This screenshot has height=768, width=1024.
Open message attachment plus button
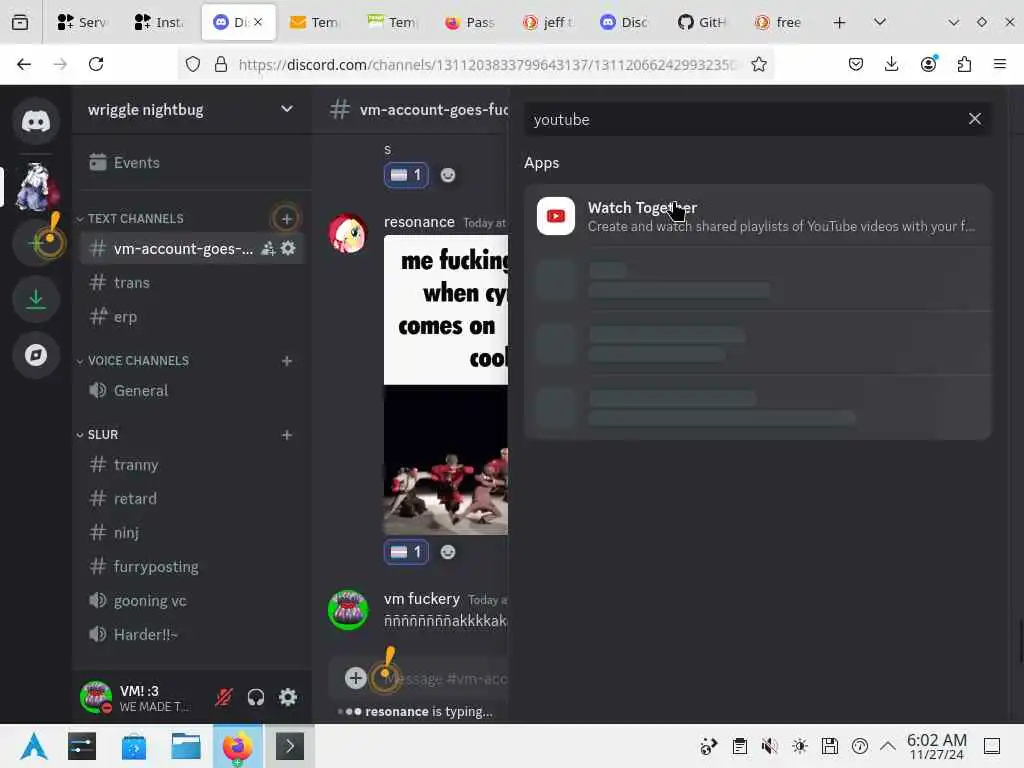355,679
